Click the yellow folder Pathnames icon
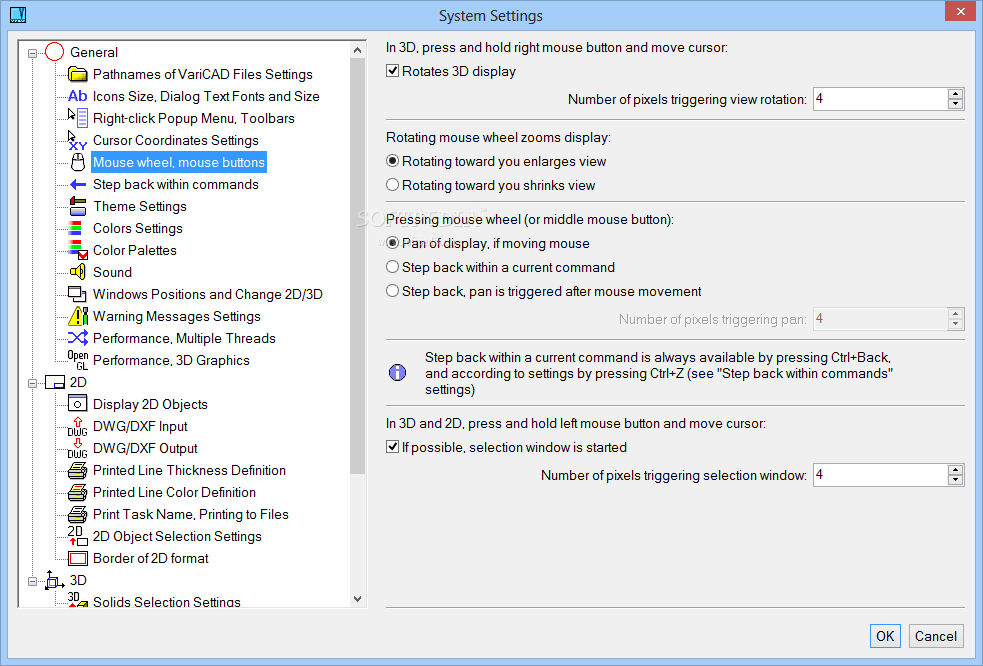The width and height of the screenshot is (983, 666). tap(78, 74)
